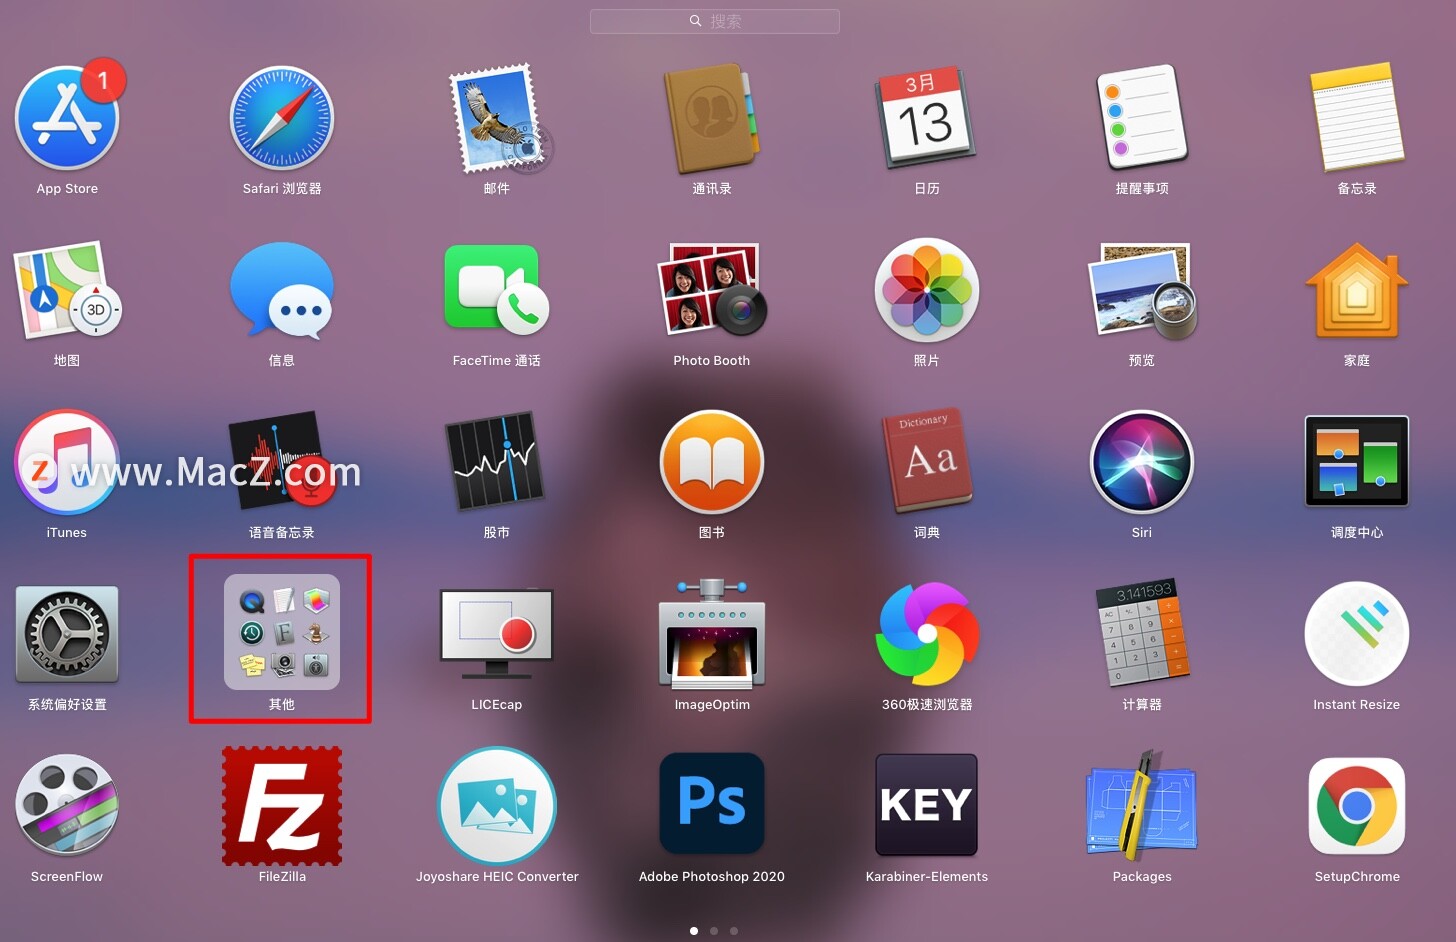This screenshot has width=1456, height=942.
Task: Open 备忘录 notes app
Action: pyautogui.click(x=1357, y=118)
